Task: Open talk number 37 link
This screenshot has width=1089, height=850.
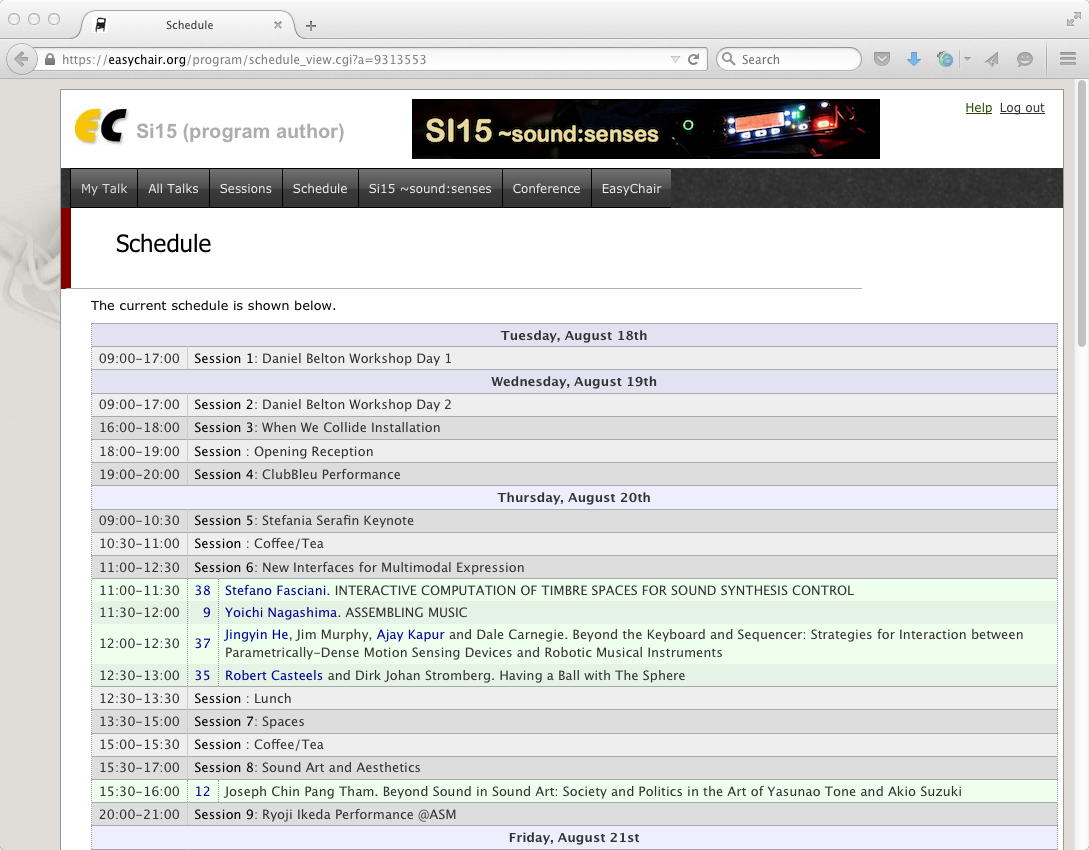Action: 202,644
